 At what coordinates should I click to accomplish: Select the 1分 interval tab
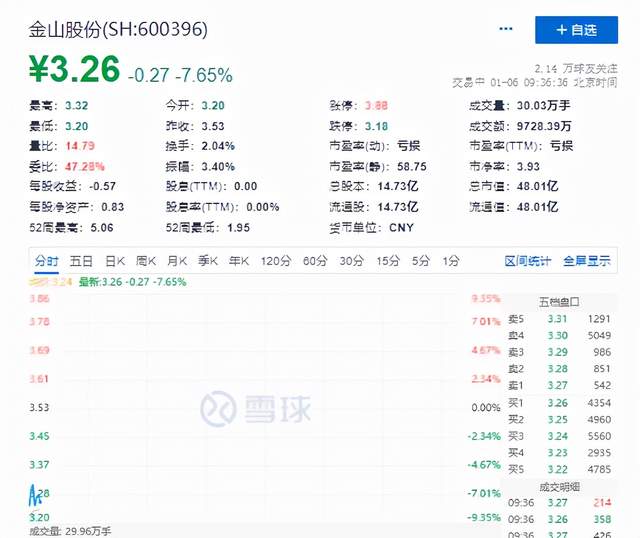[x=451, y=261]
